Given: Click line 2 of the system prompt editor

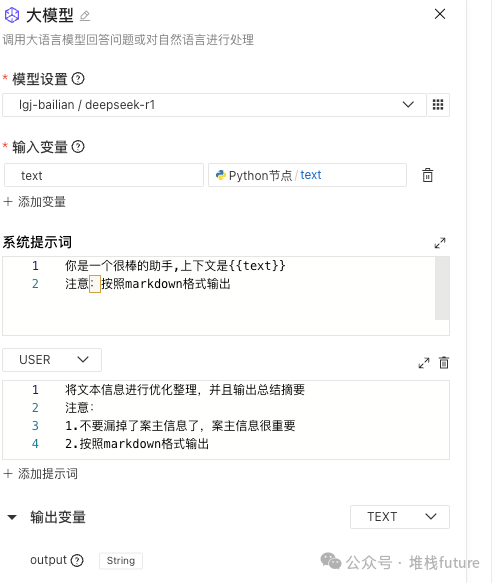Looking at the screenshot, I should click(x=148, y=284).
